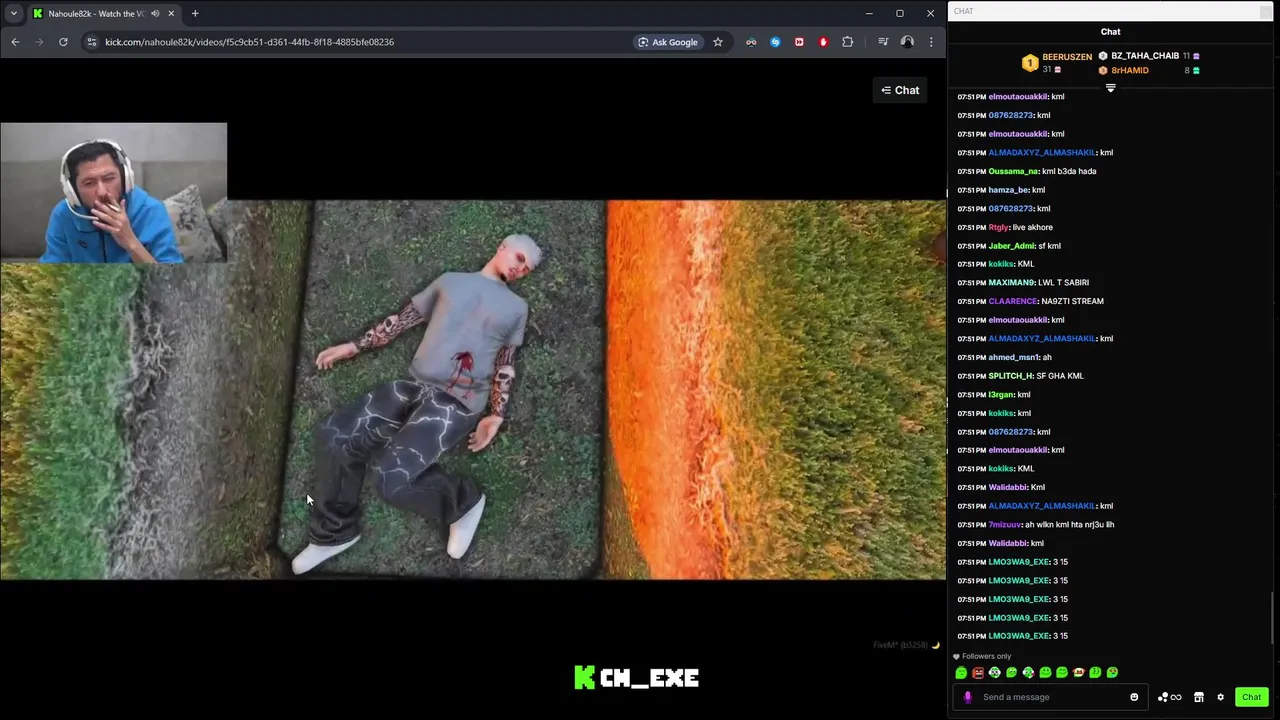Open the Shazam extension icon
1280x720 pixels.
(x=775, y=42)
